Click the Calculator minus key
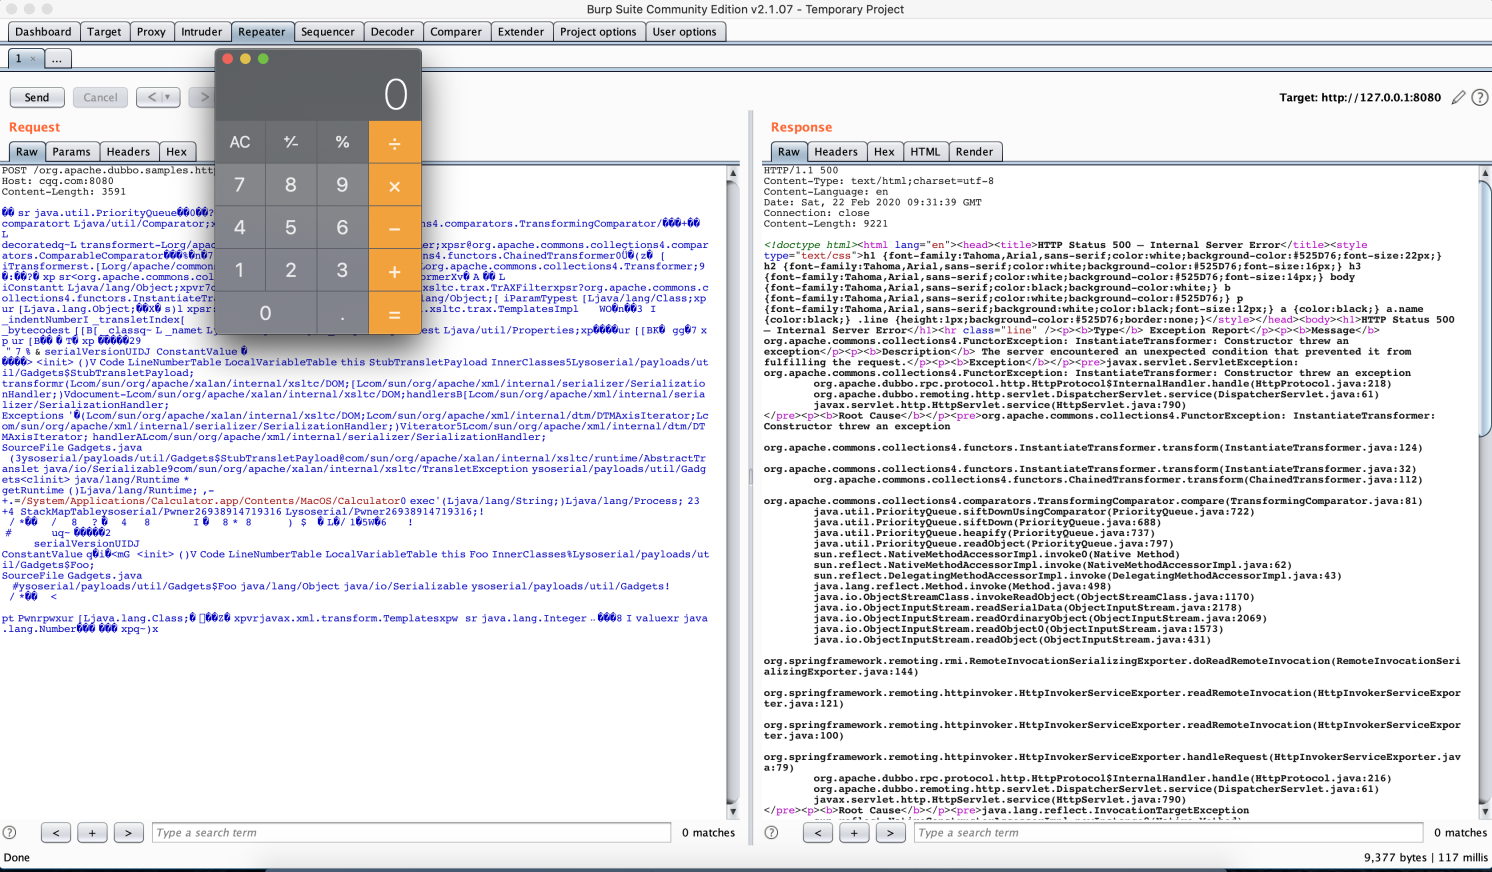Viewport: 1492px width, 872px height. pyautogui.click(x=395, y=228)
